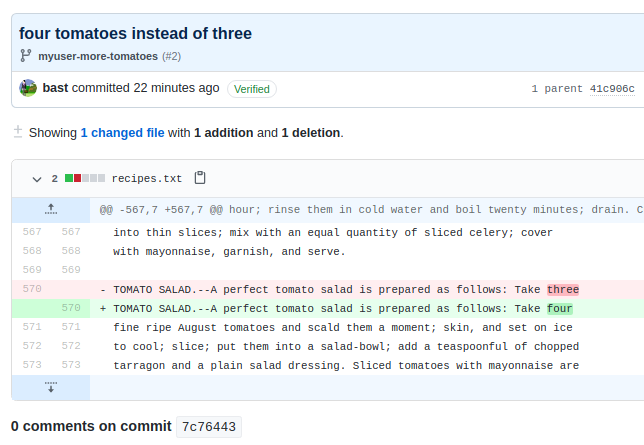This screenshot has height=445, width=644.
Task: Open the myuser-more-tomatoes branch
Action: point(98,56)
